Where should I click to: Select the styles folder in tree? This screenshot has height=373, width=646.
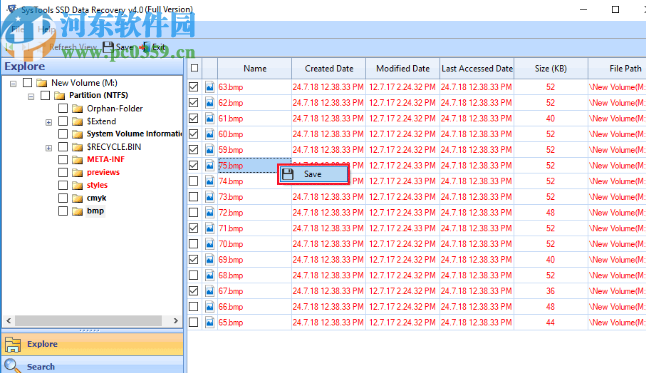97,185
